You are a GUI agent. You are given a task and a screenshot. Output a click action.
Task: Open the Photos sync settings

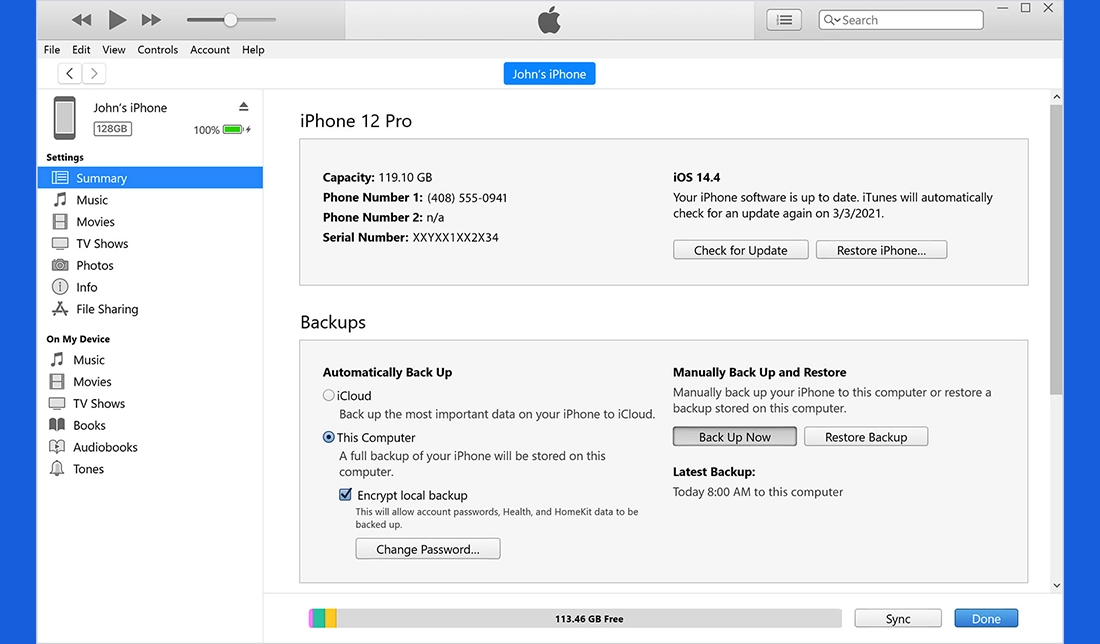pos(95,265)
